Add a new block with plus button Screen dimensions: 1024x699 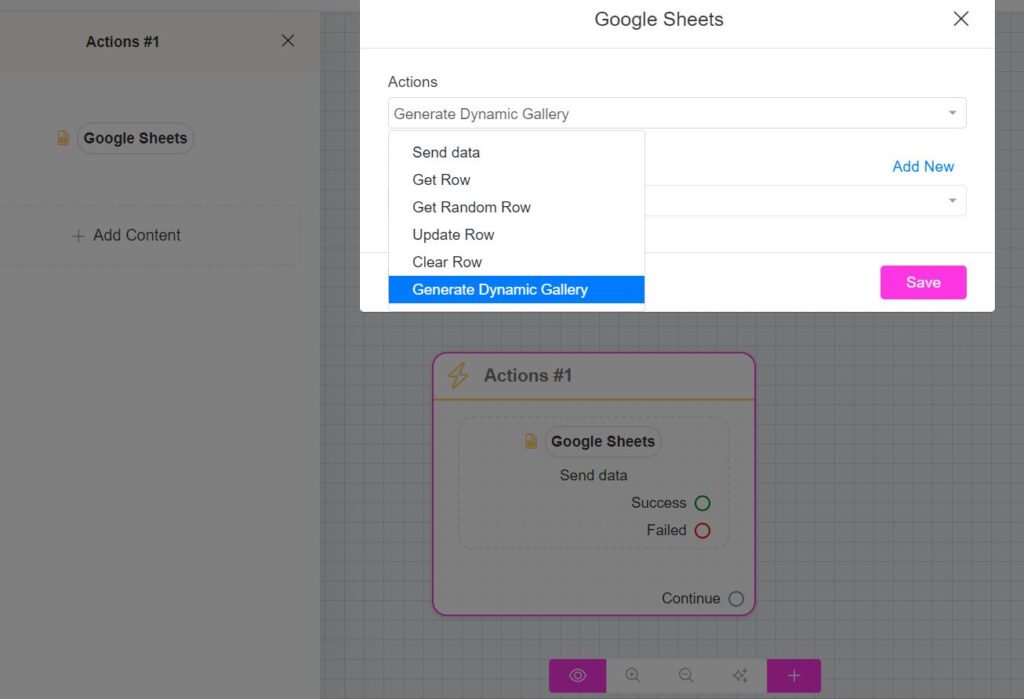(793, 675)
